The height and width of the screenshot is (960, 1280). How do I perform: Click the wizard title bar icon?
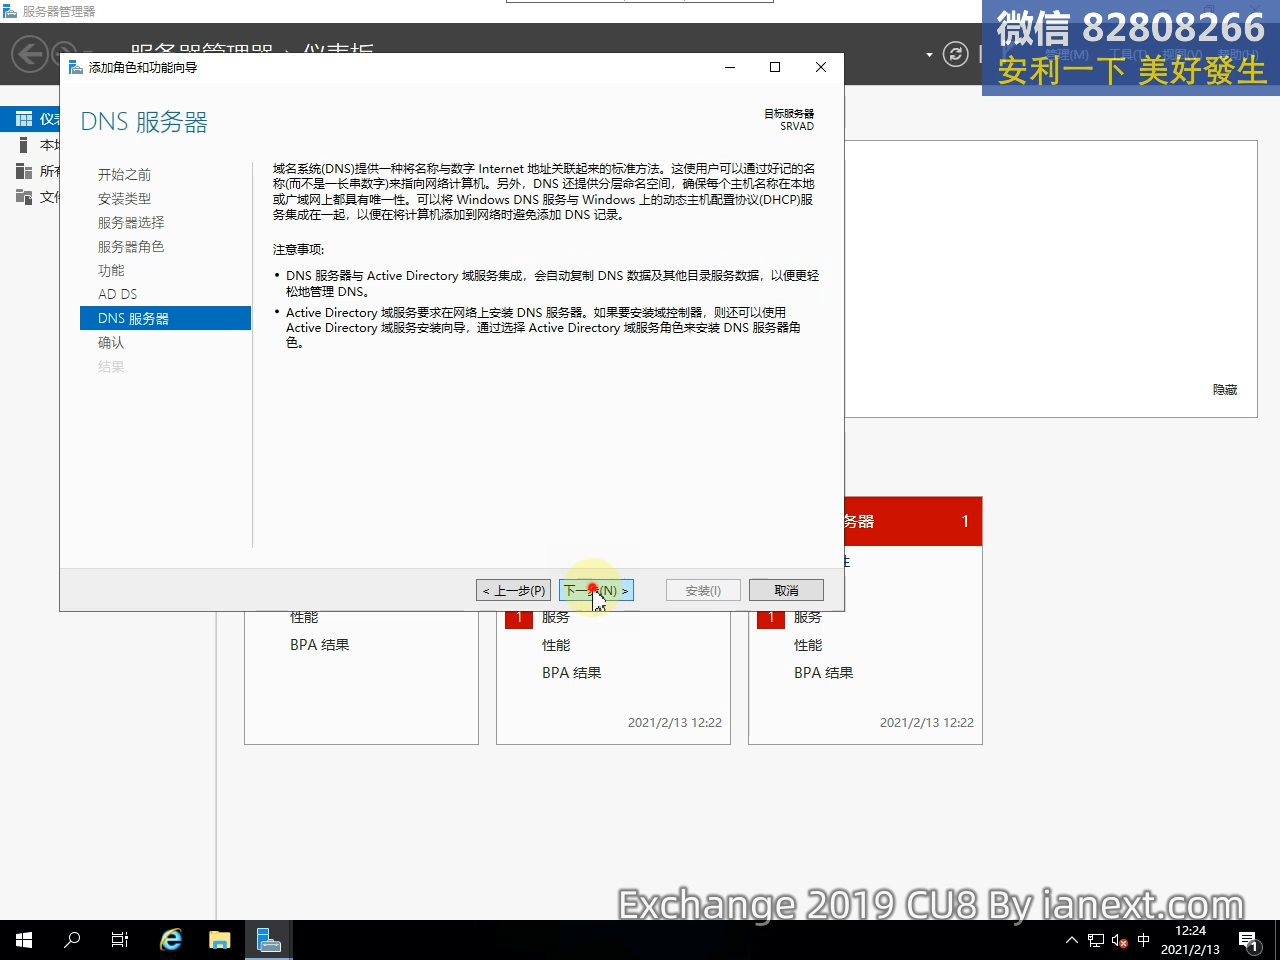click(75, 67)
